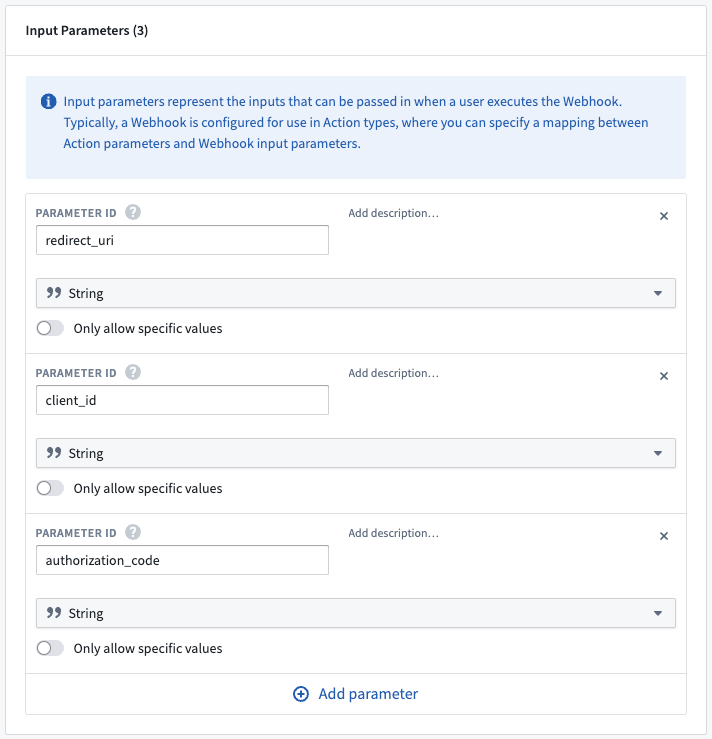Click the plus circle icon by Add parameter
This screenshot has height=739, width=712.
pos(301,694)
